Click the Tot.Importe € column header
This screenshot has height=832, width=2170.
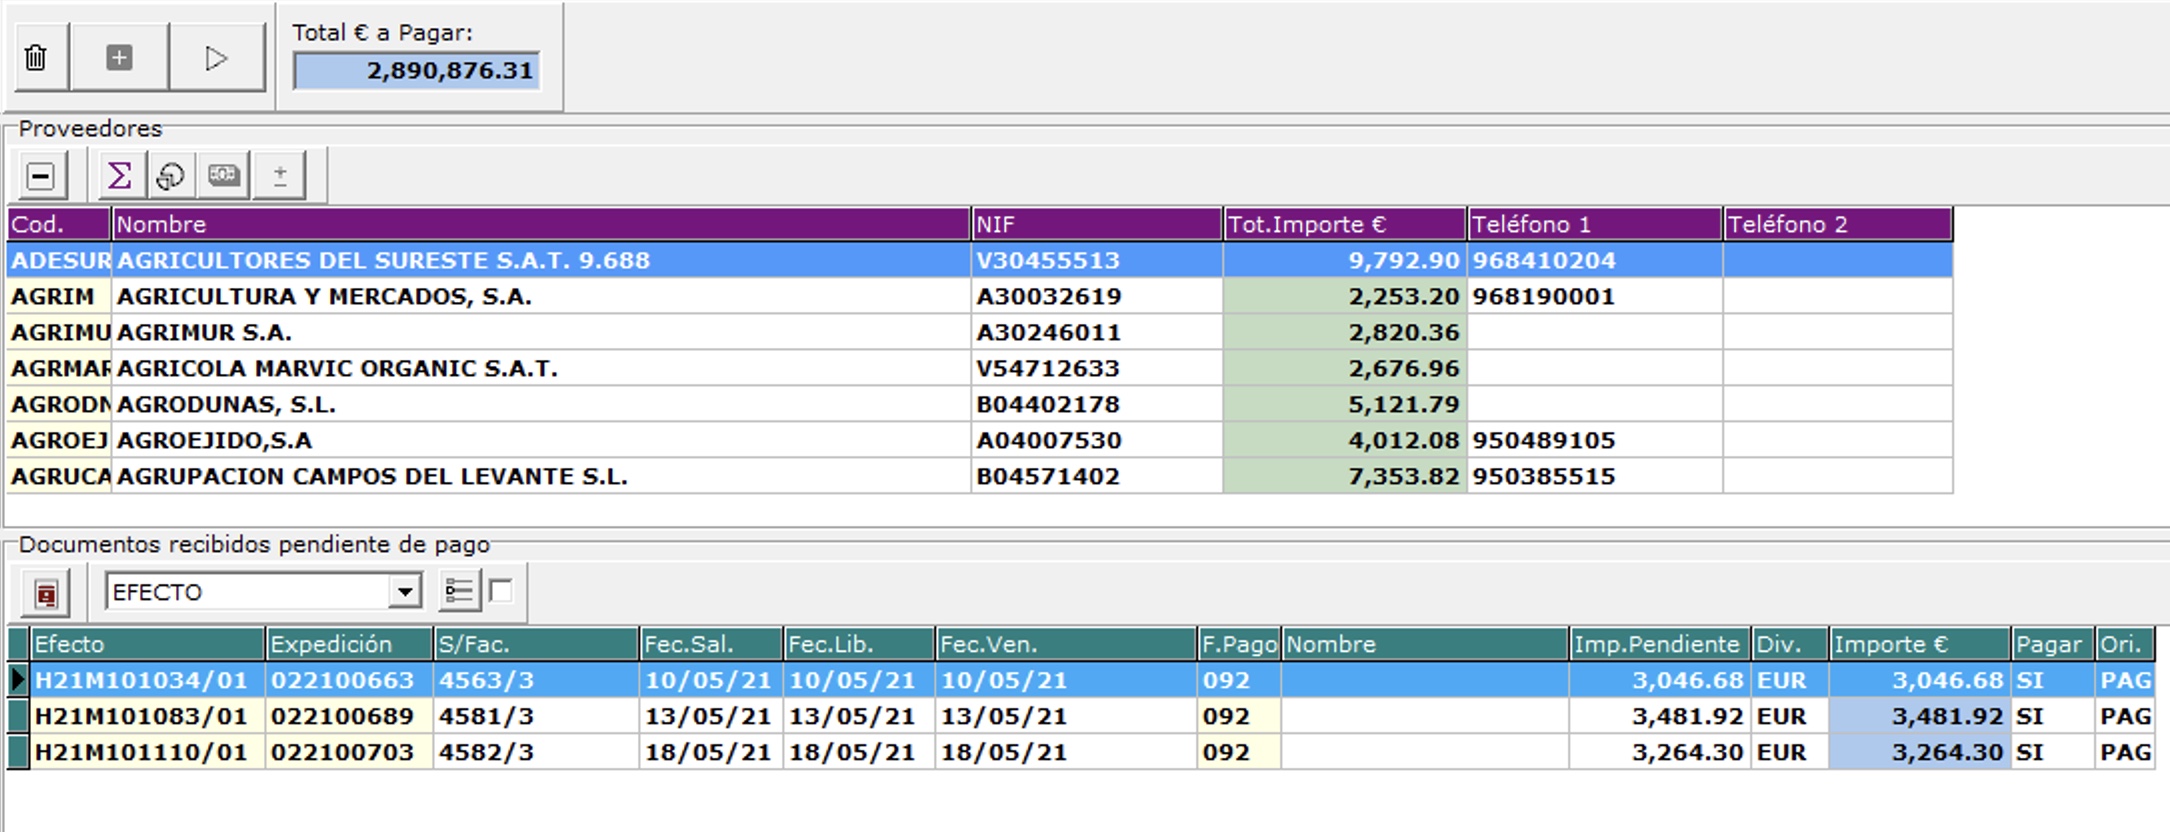coord(1343,224)
